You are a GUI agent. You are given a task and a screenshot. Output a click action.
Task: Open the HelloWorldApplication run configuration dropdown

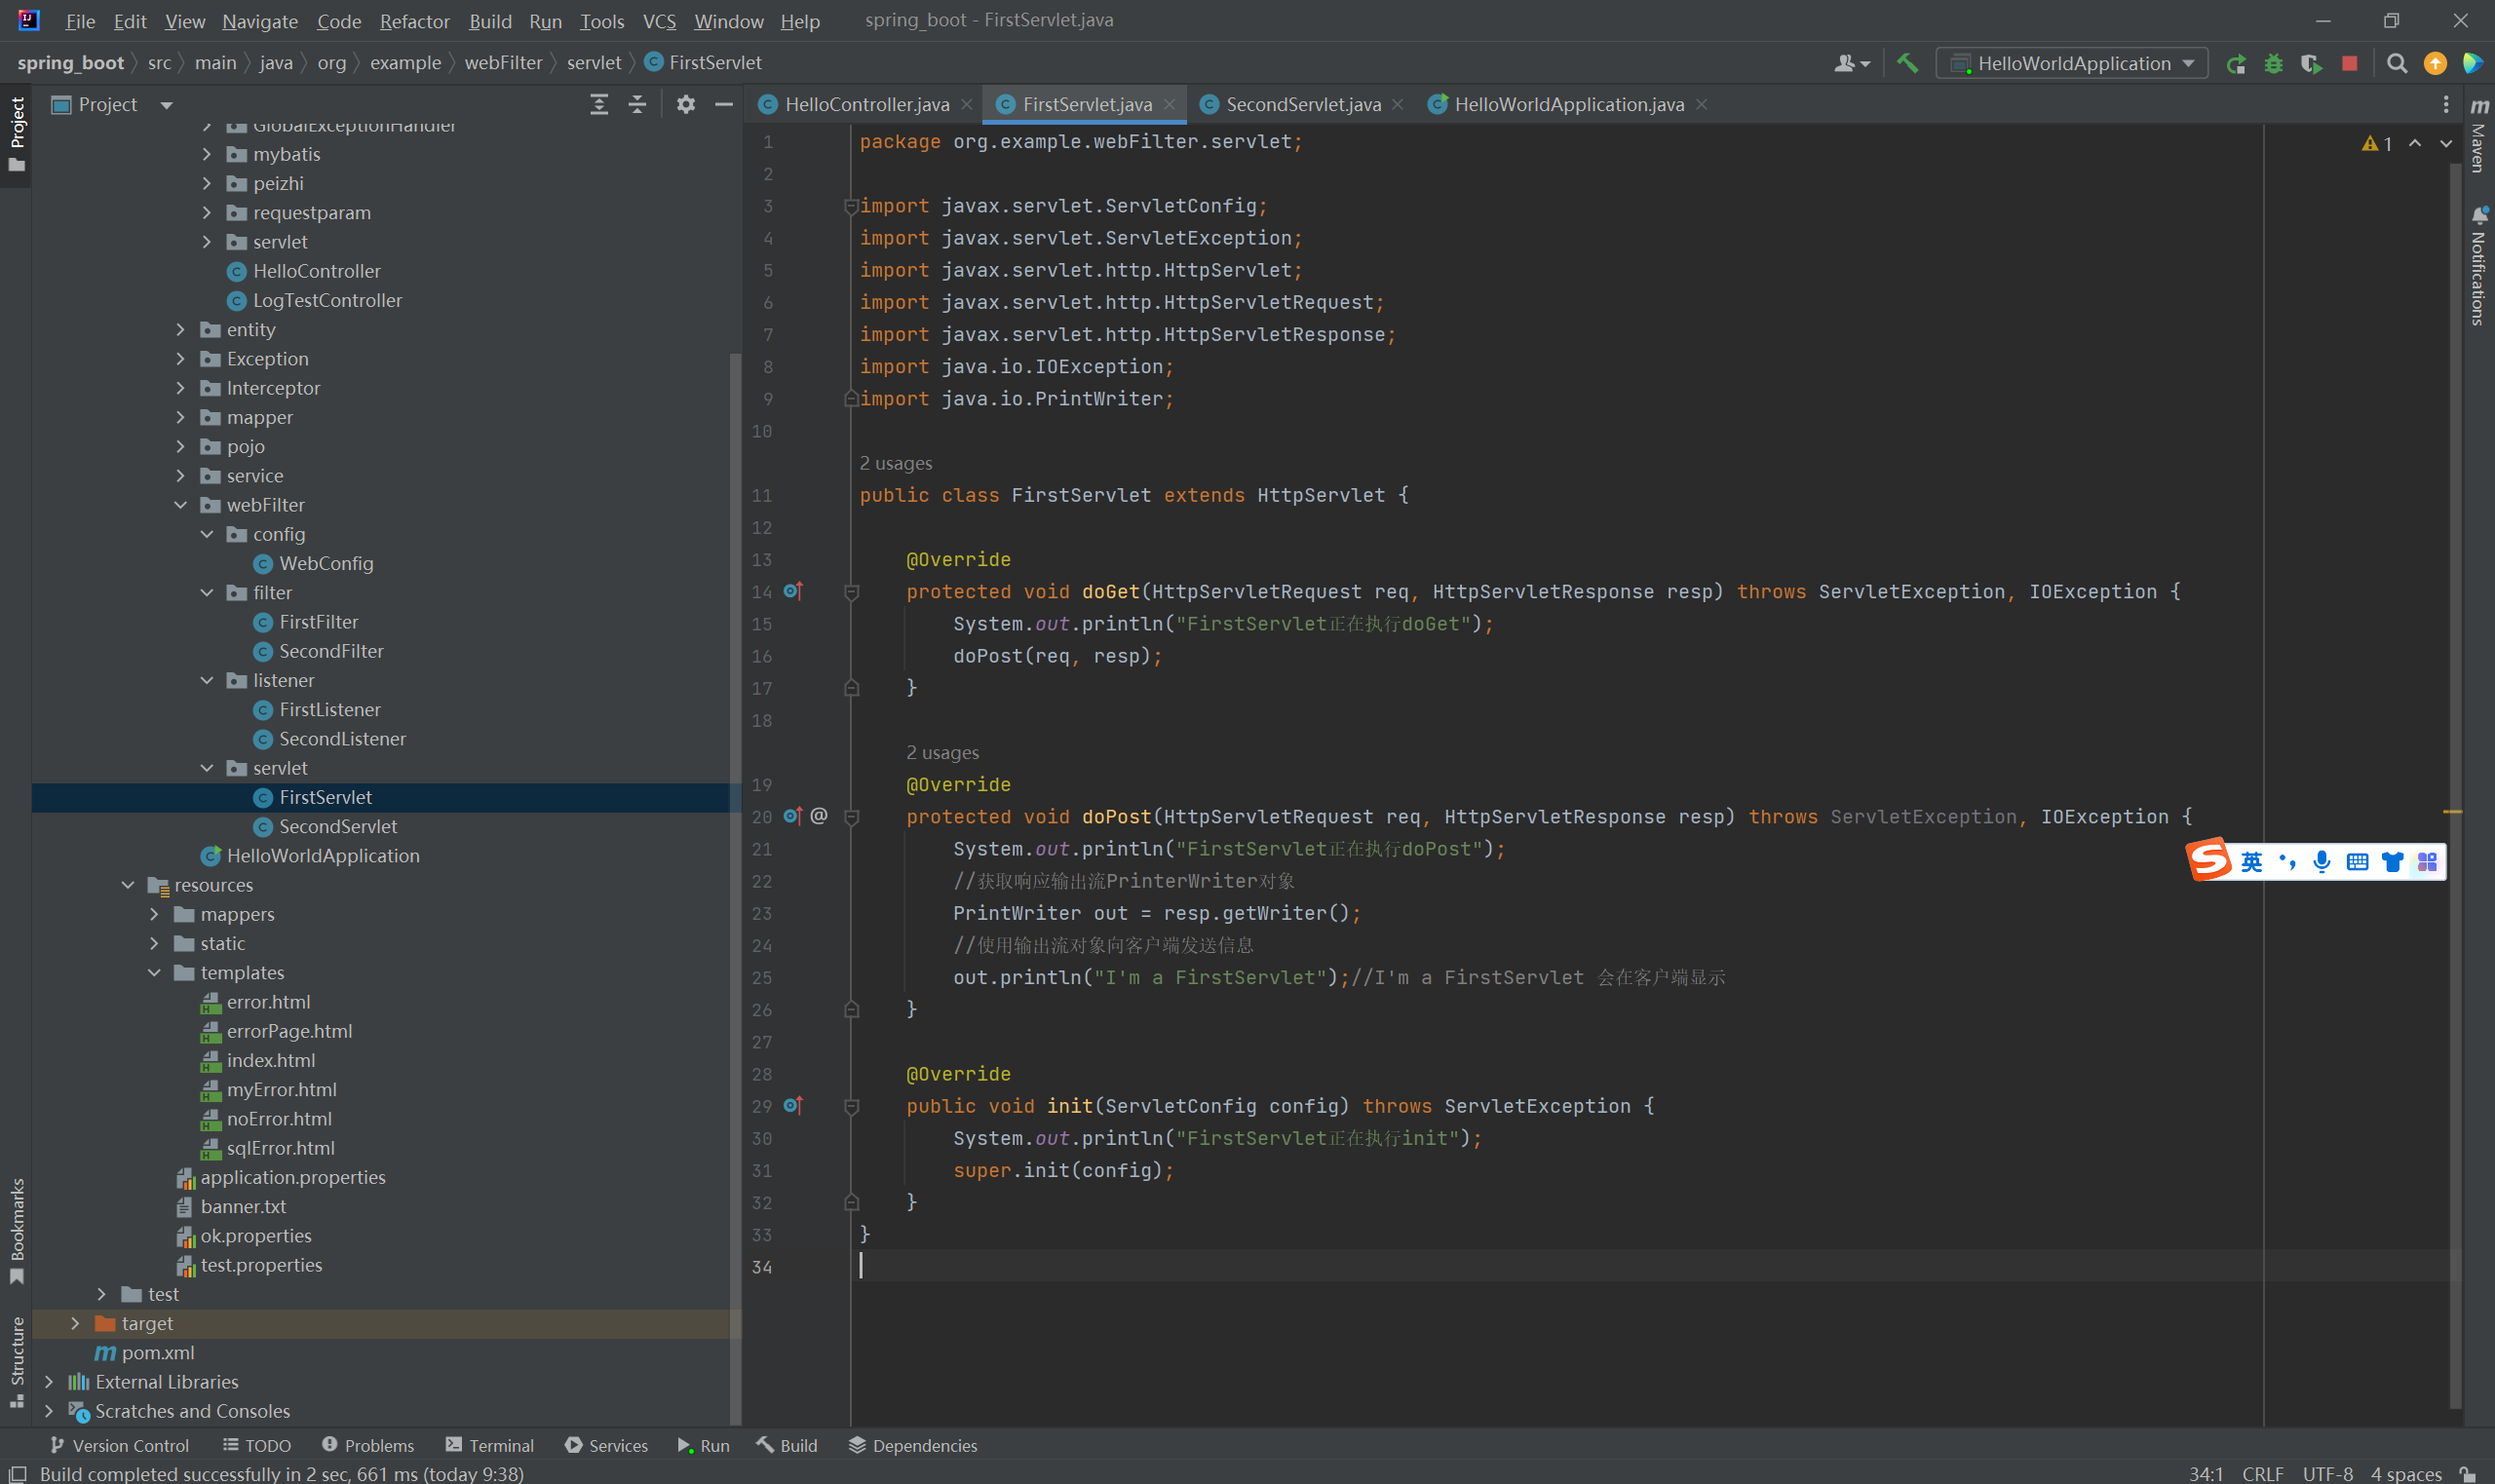tap(2073, 63)
